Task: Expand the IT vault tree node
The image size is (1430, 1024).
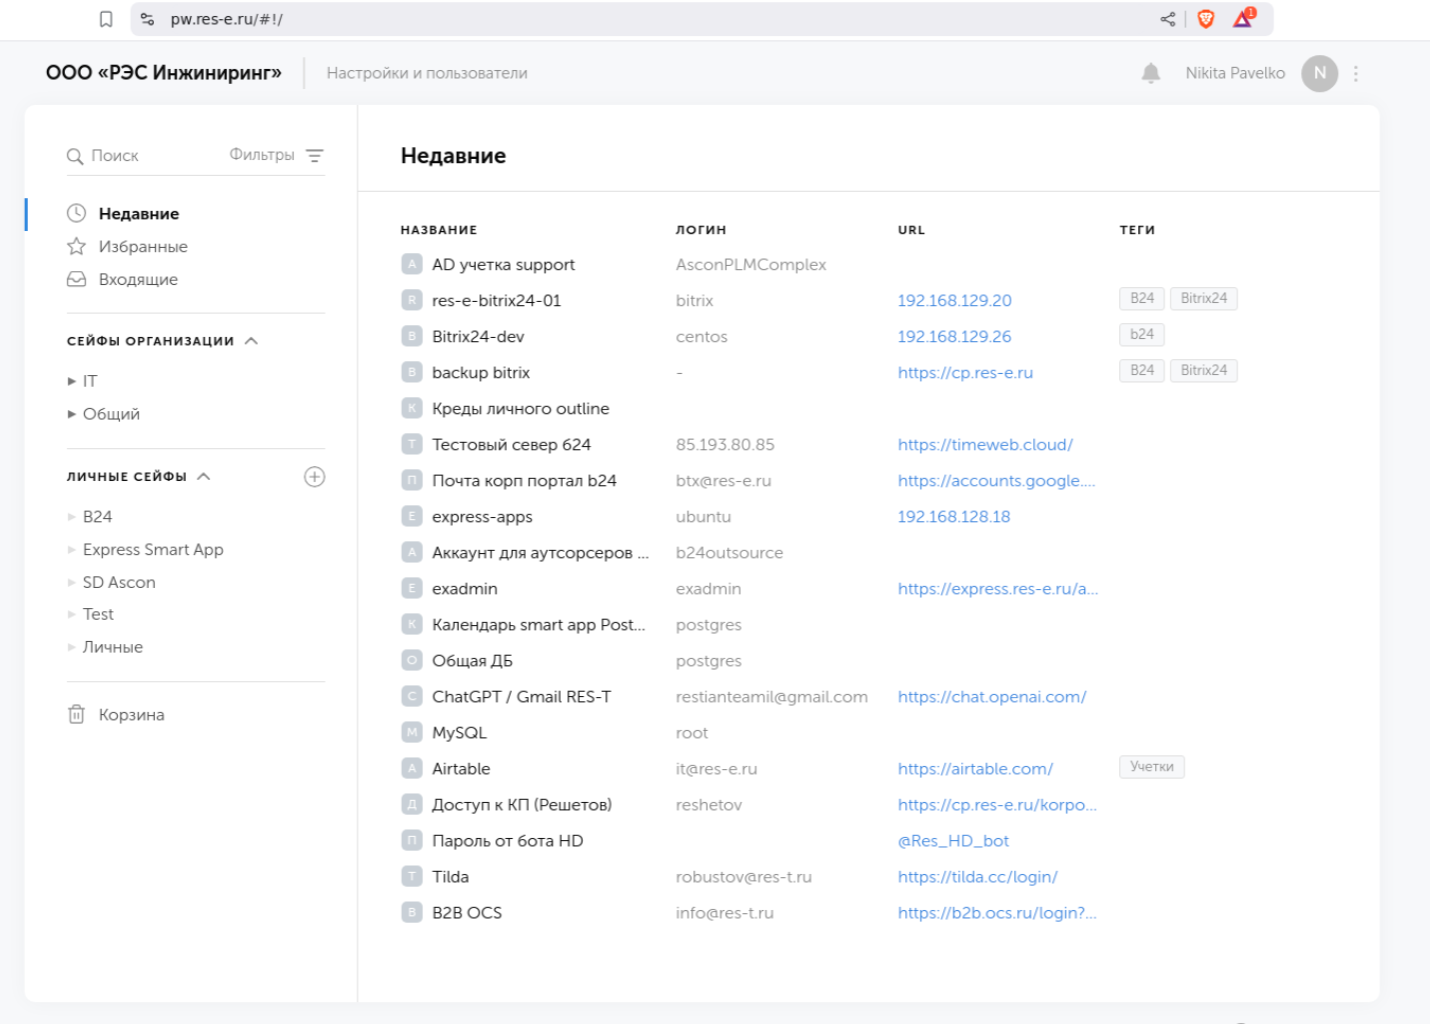Action: tap(72, 381)
